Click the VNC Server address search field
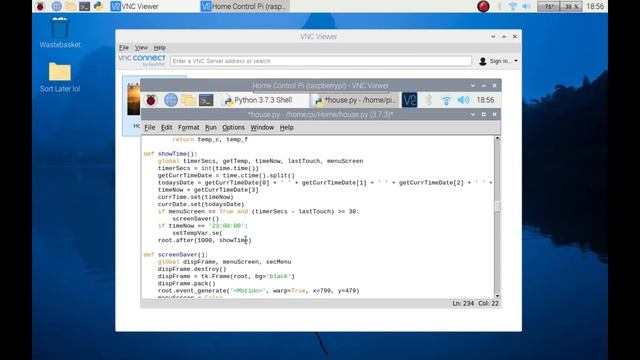Screen dimensions: 640x360 321,61
